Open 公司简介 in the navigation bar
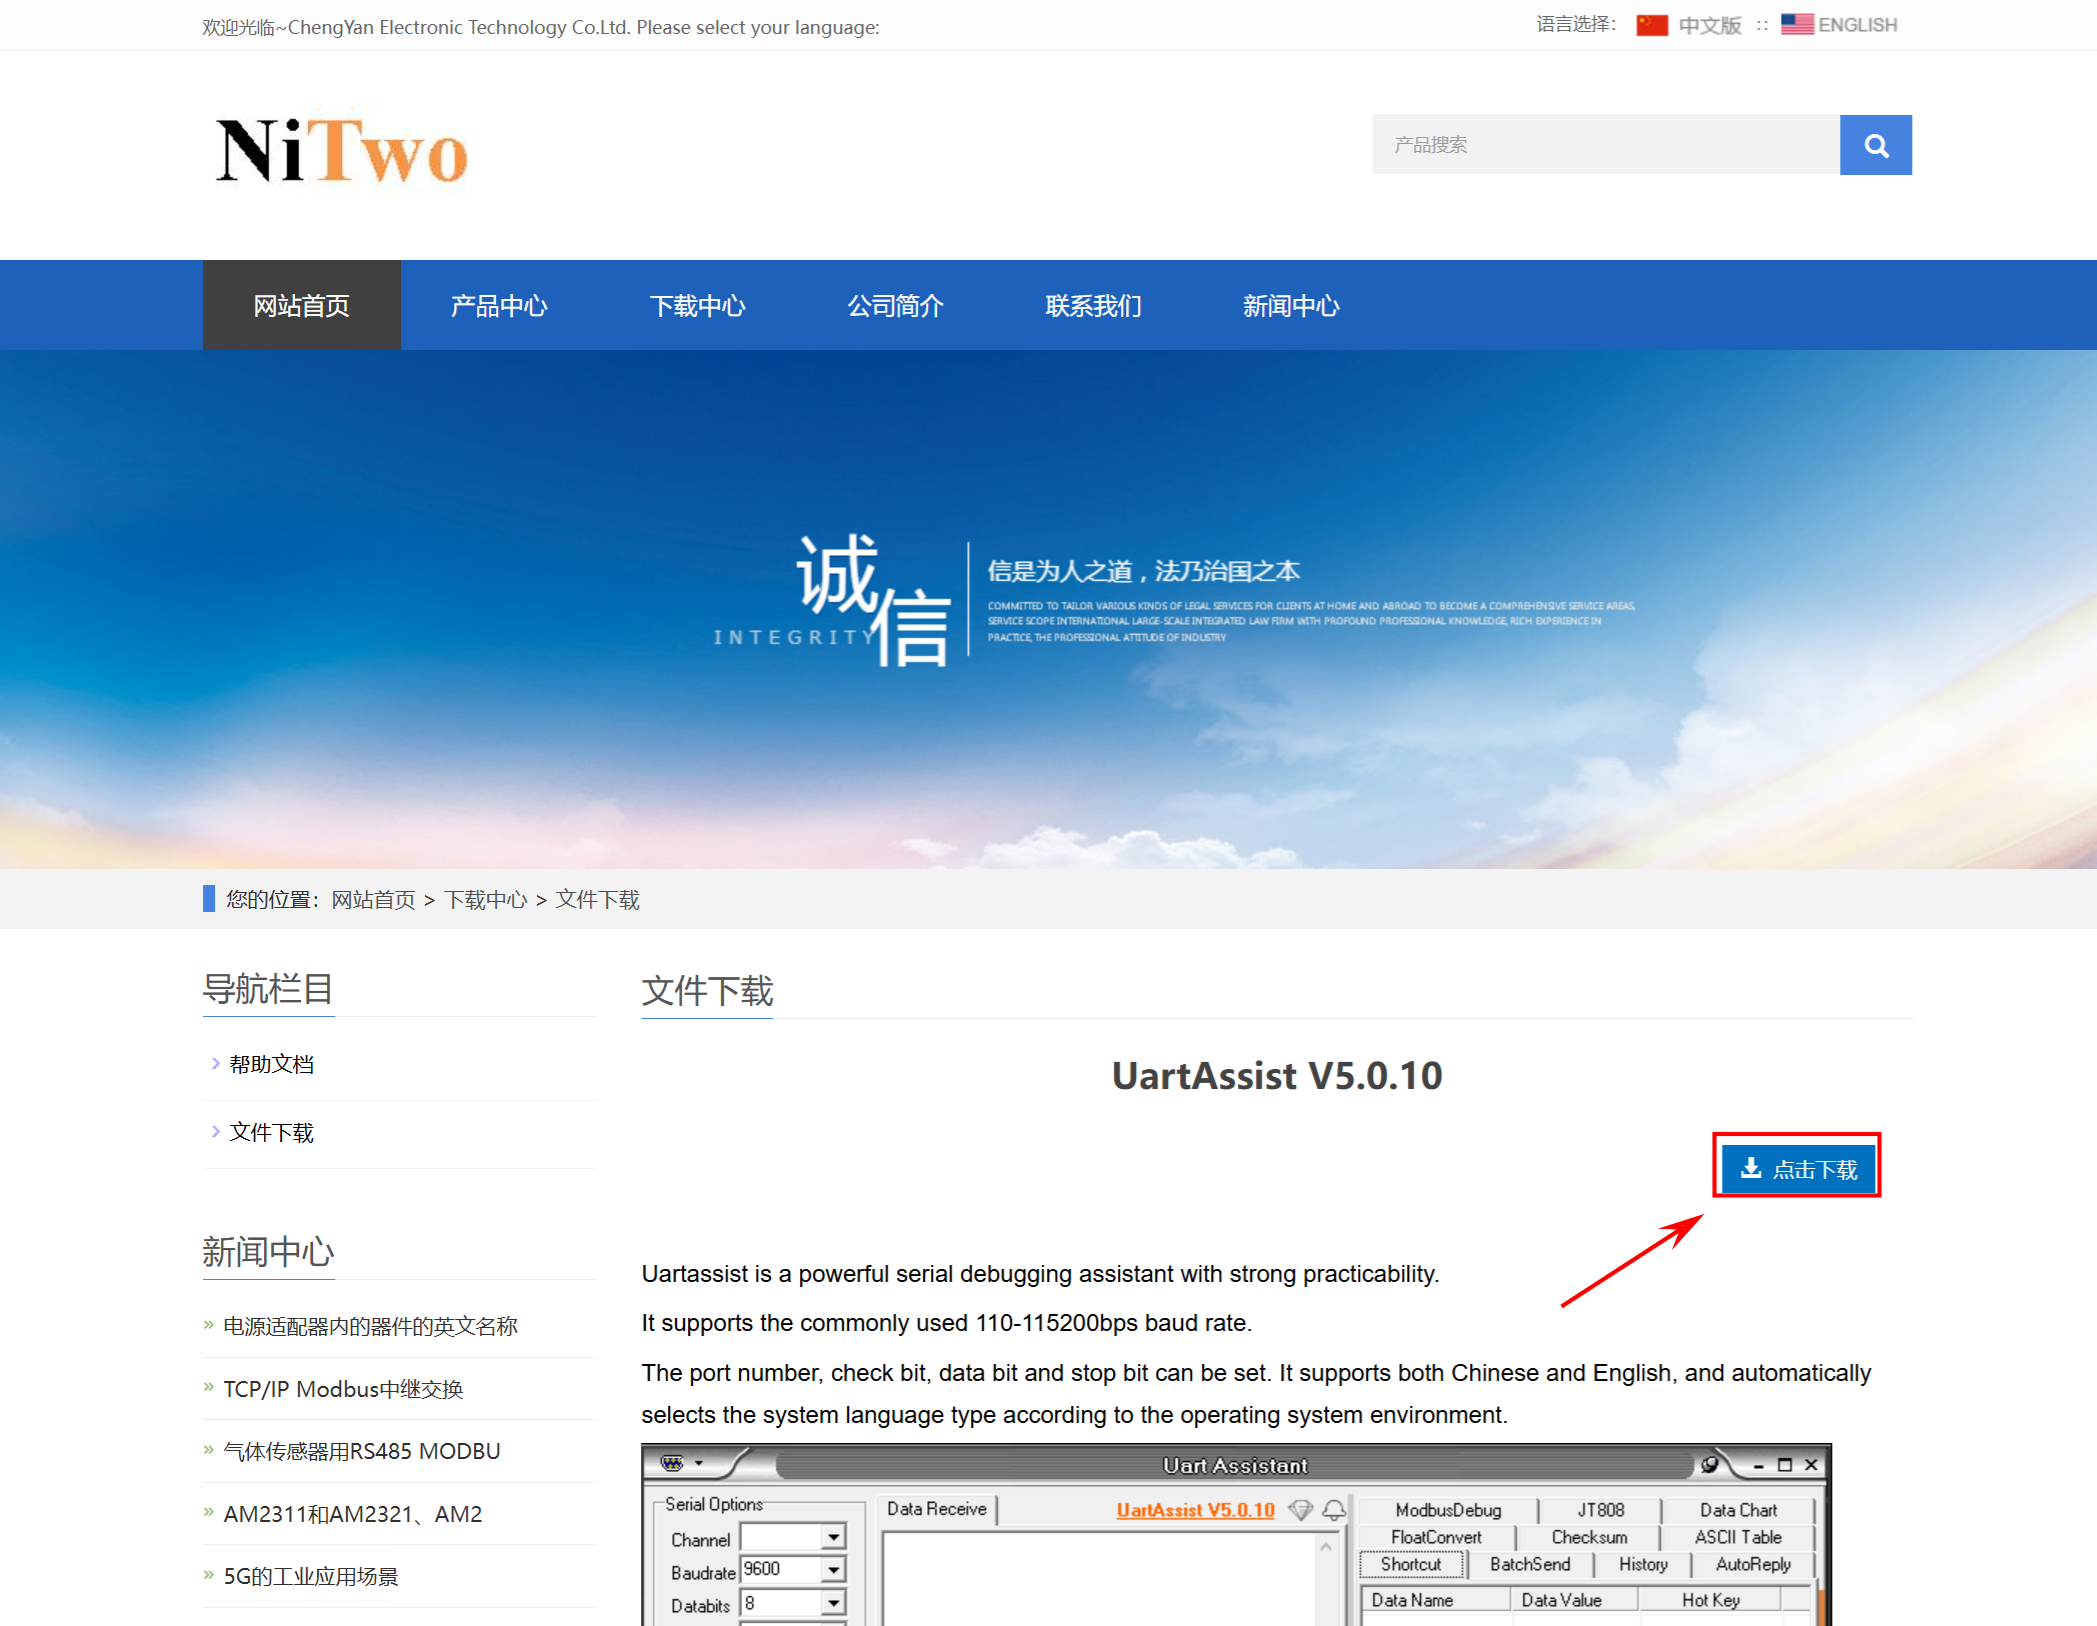The image size is (2097, 1626). (x=895, y=305)
